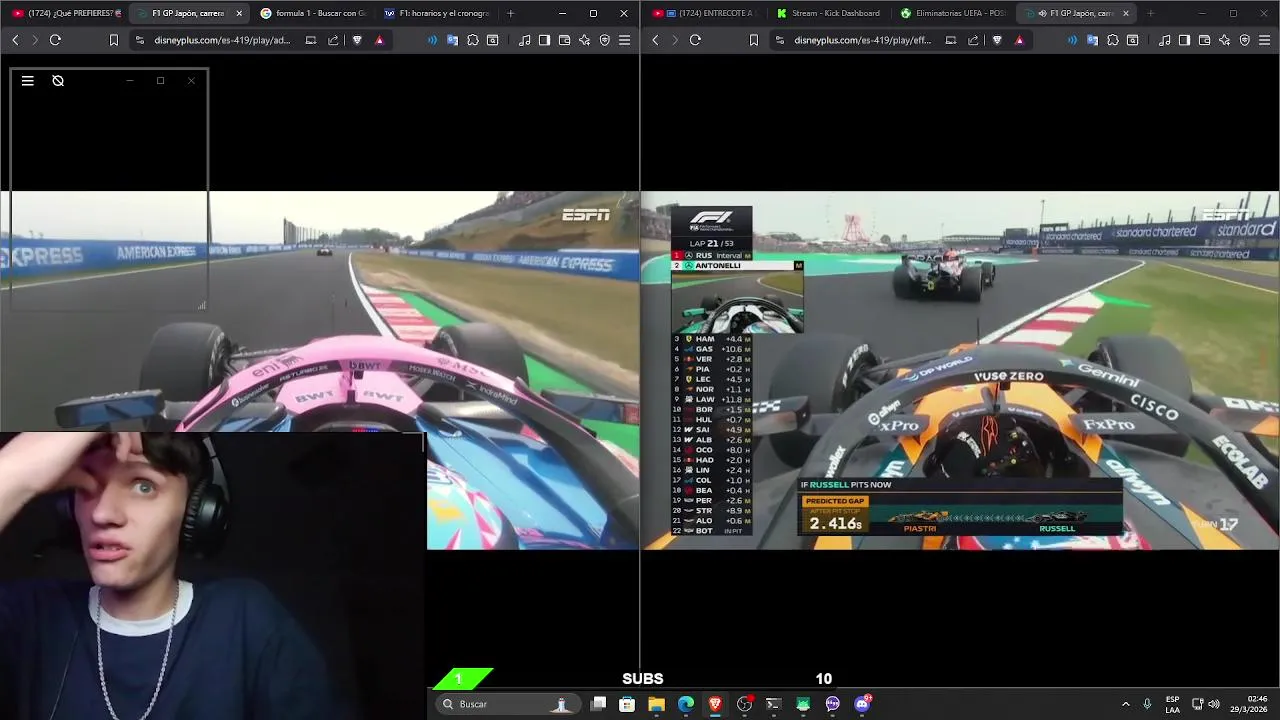
Task: Open Brave Shields in the left window
Action: pyautogui.click(x=357, y=40)
